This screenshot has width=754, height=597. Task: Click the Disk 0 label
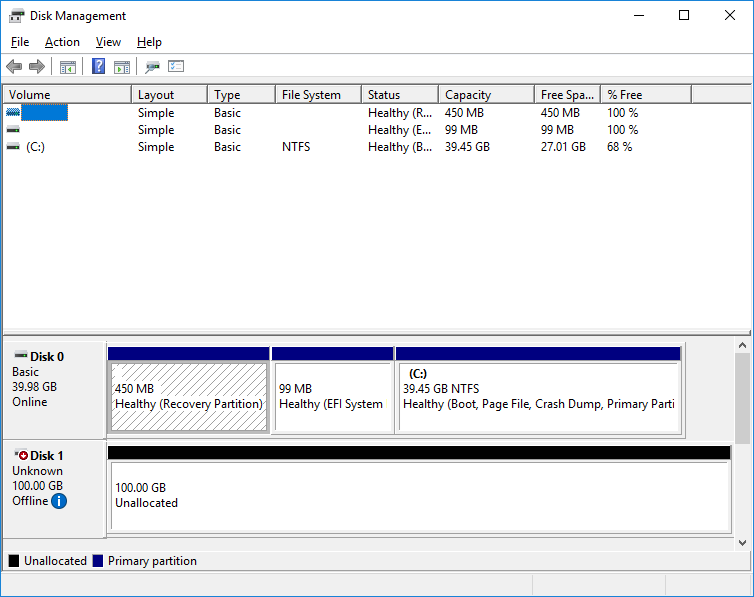point(47,356)
